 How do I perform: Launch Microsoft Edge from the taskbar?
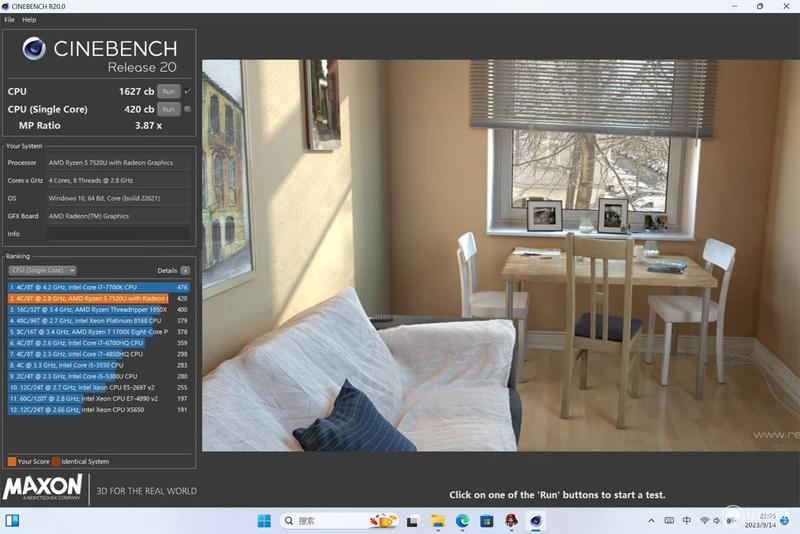[462, 521]
